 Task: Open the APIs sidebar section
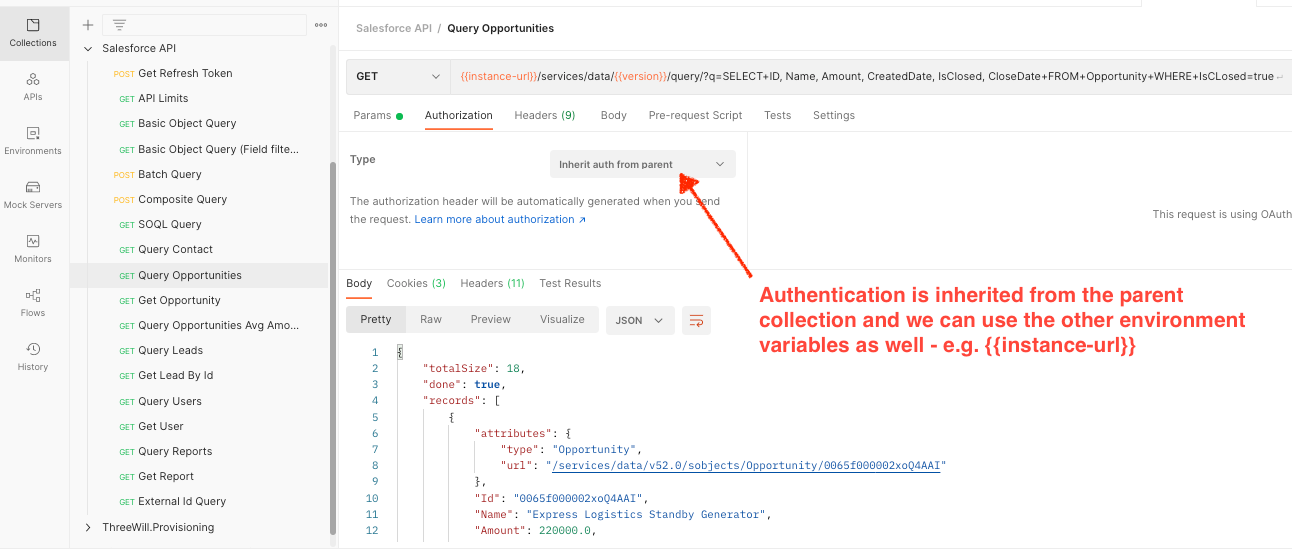coord(33,86)
